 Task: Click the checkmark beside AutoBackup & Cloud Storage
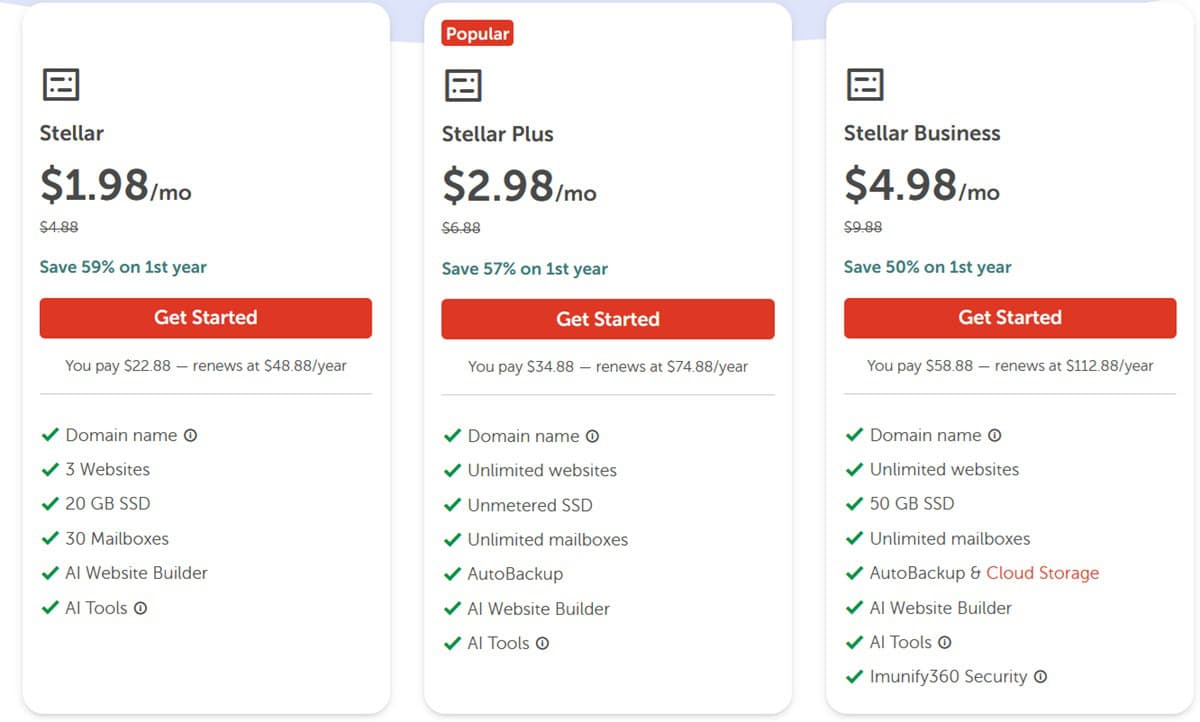pyautogui.click(x=856, y=573)
